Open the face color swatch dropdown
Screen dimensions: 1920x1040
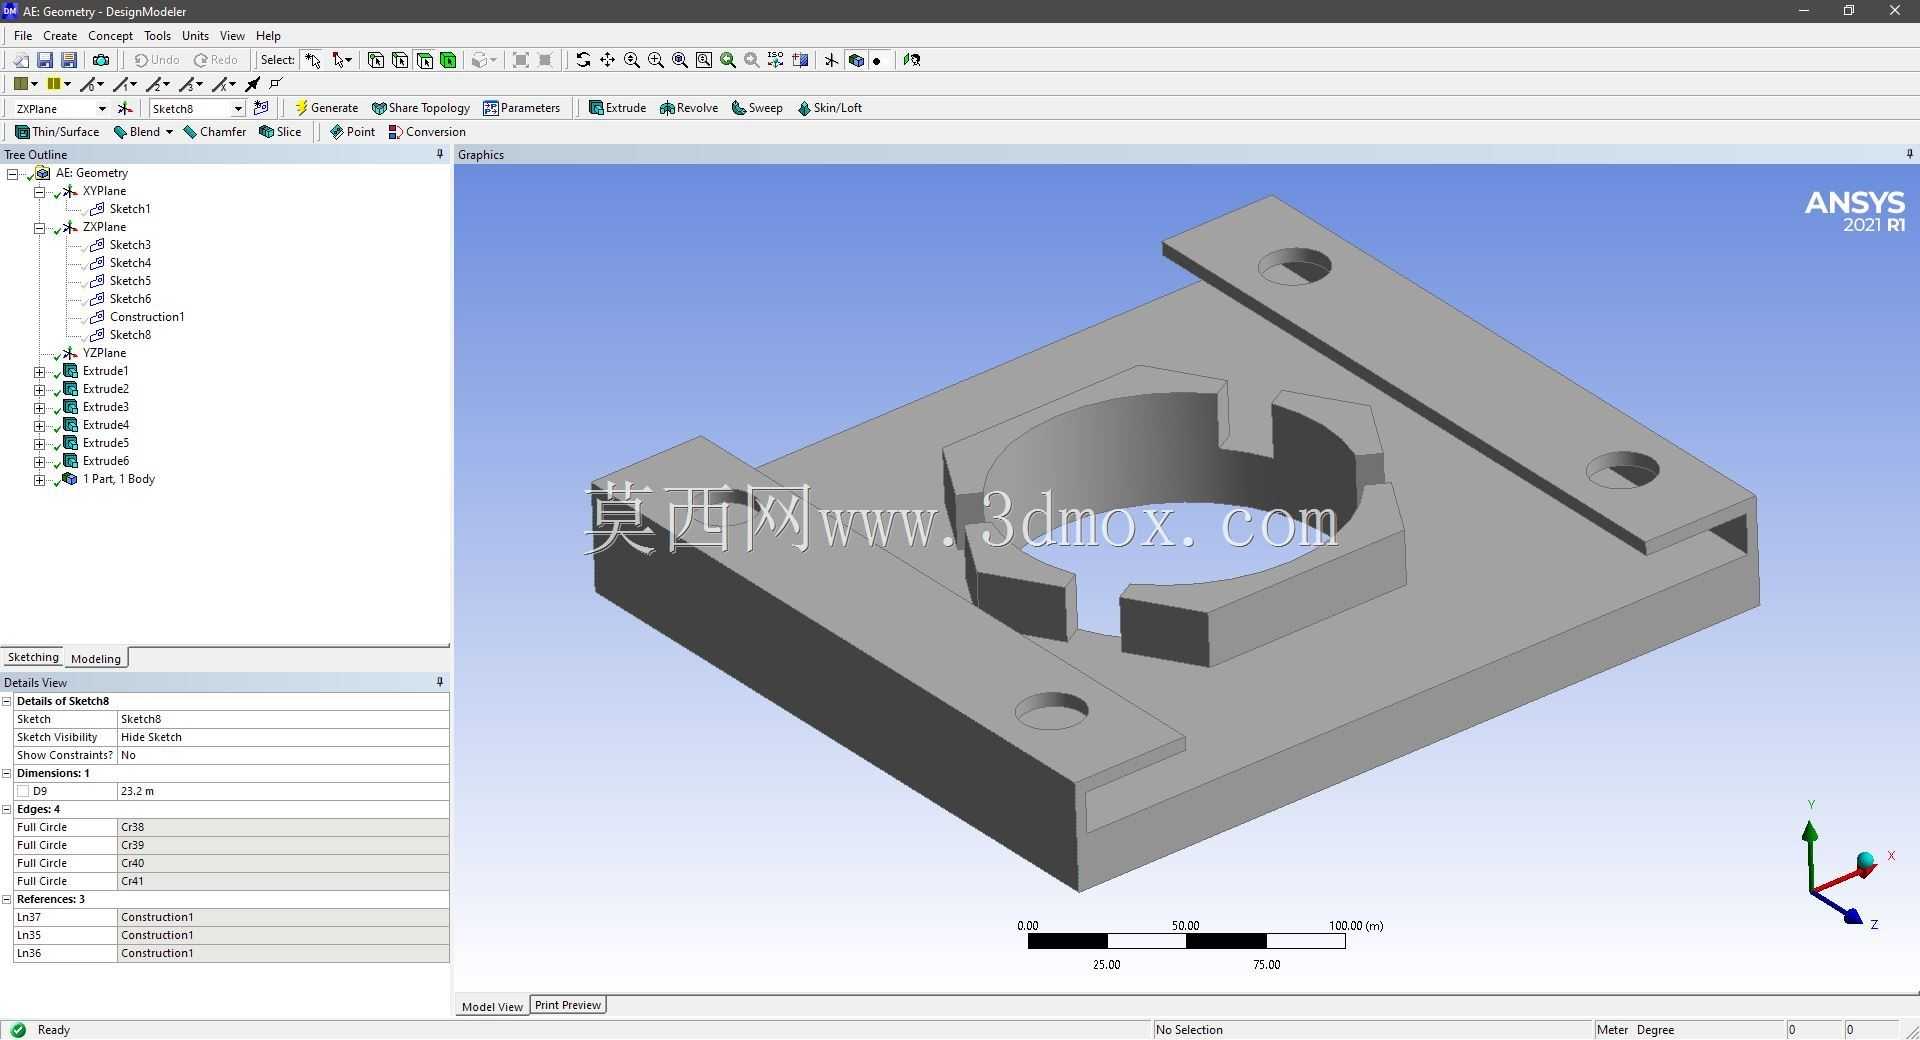(x=34, y=84)
